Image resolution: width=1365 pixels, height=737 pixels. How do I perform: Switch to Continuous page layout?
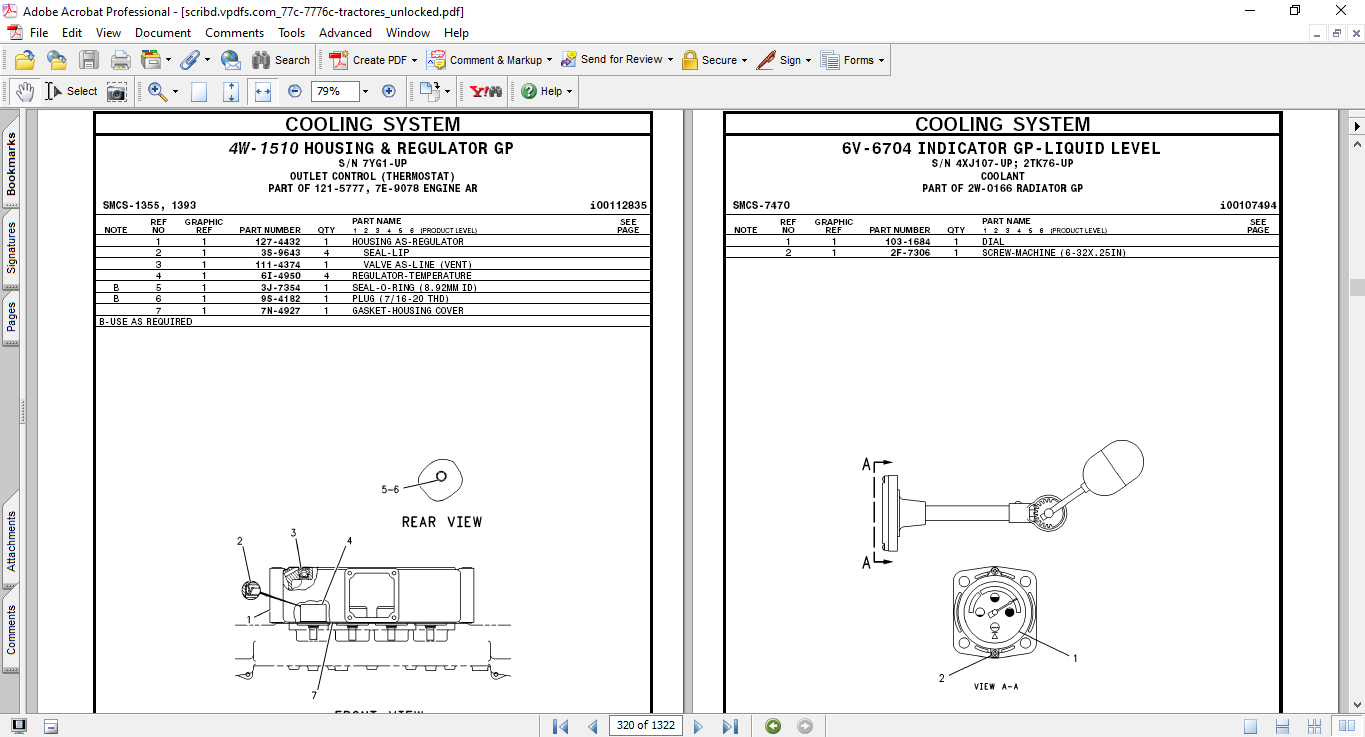pyautogui.click(x=1281, y=725)
